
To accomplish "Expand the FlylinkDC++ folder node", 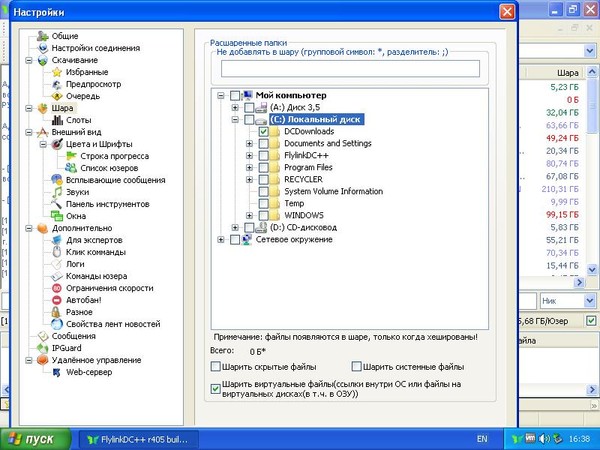I will pos(249,156).
